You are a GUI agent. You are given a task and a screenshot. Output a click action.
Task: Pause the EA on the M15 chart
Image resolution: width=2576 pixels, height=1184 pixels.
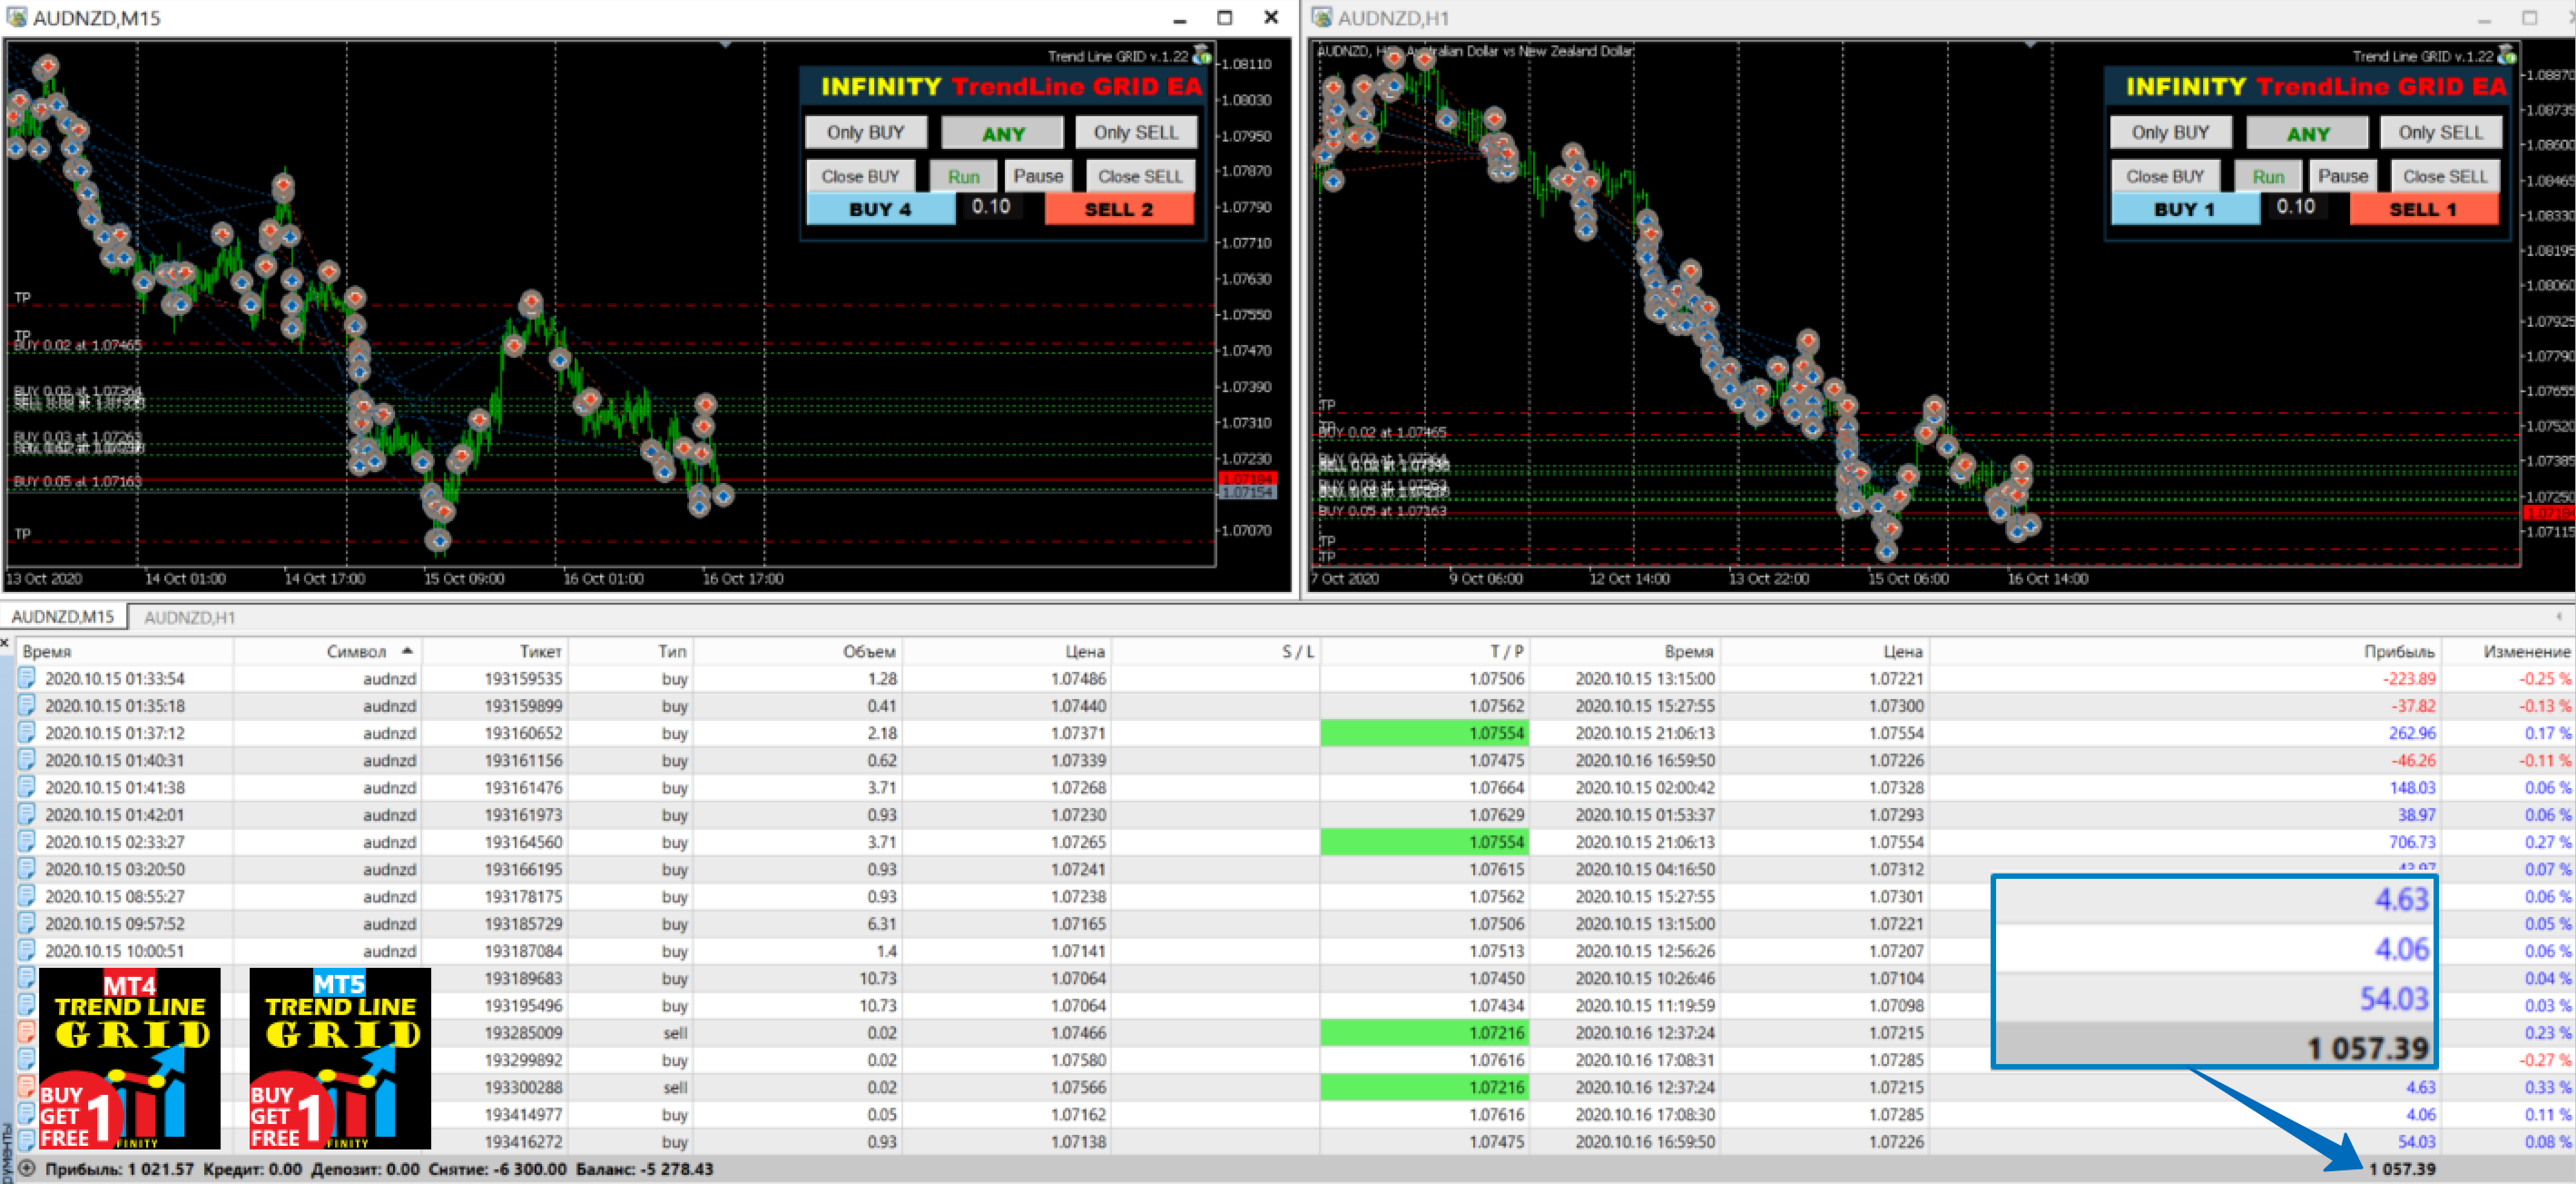(1038, 175)
